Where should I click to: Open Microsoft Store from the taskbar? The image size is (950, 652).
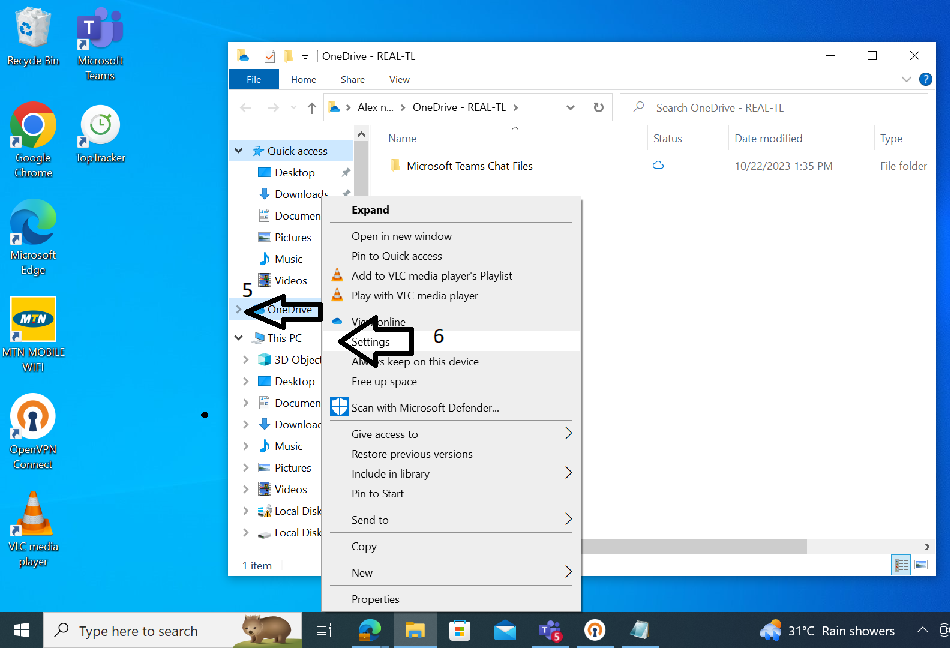(459, 631)
